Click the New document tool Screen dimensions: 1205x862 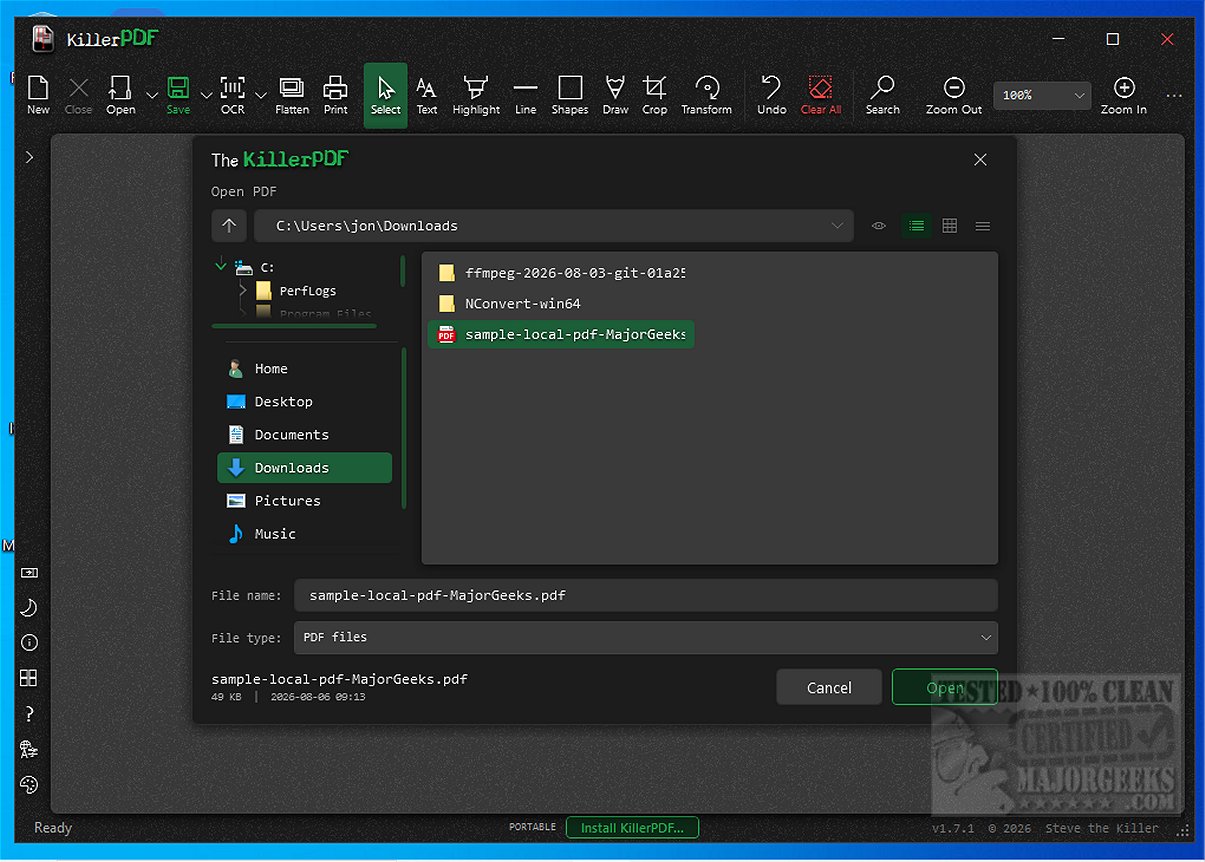[38, 95]
